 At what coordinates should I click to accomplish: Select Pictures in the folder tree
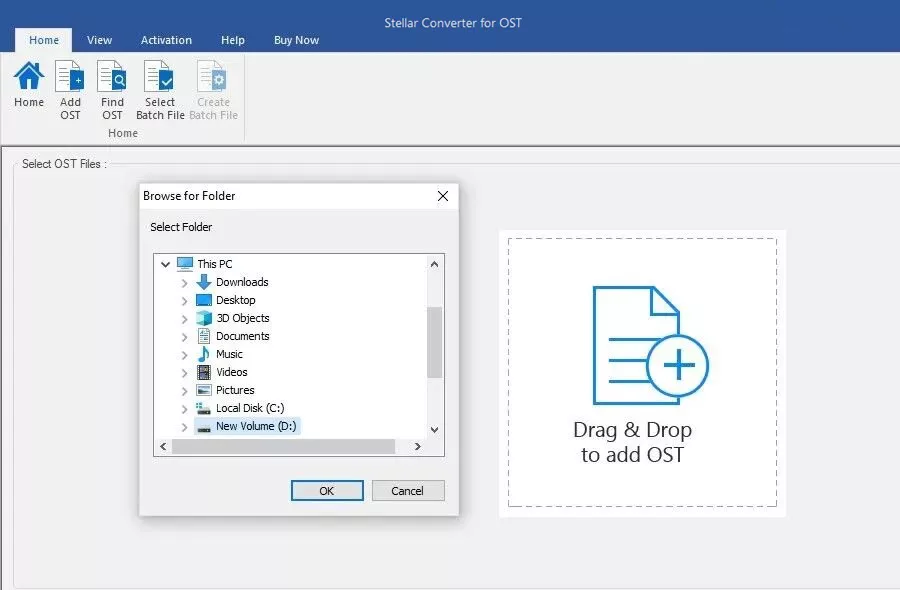coord(235,390)
